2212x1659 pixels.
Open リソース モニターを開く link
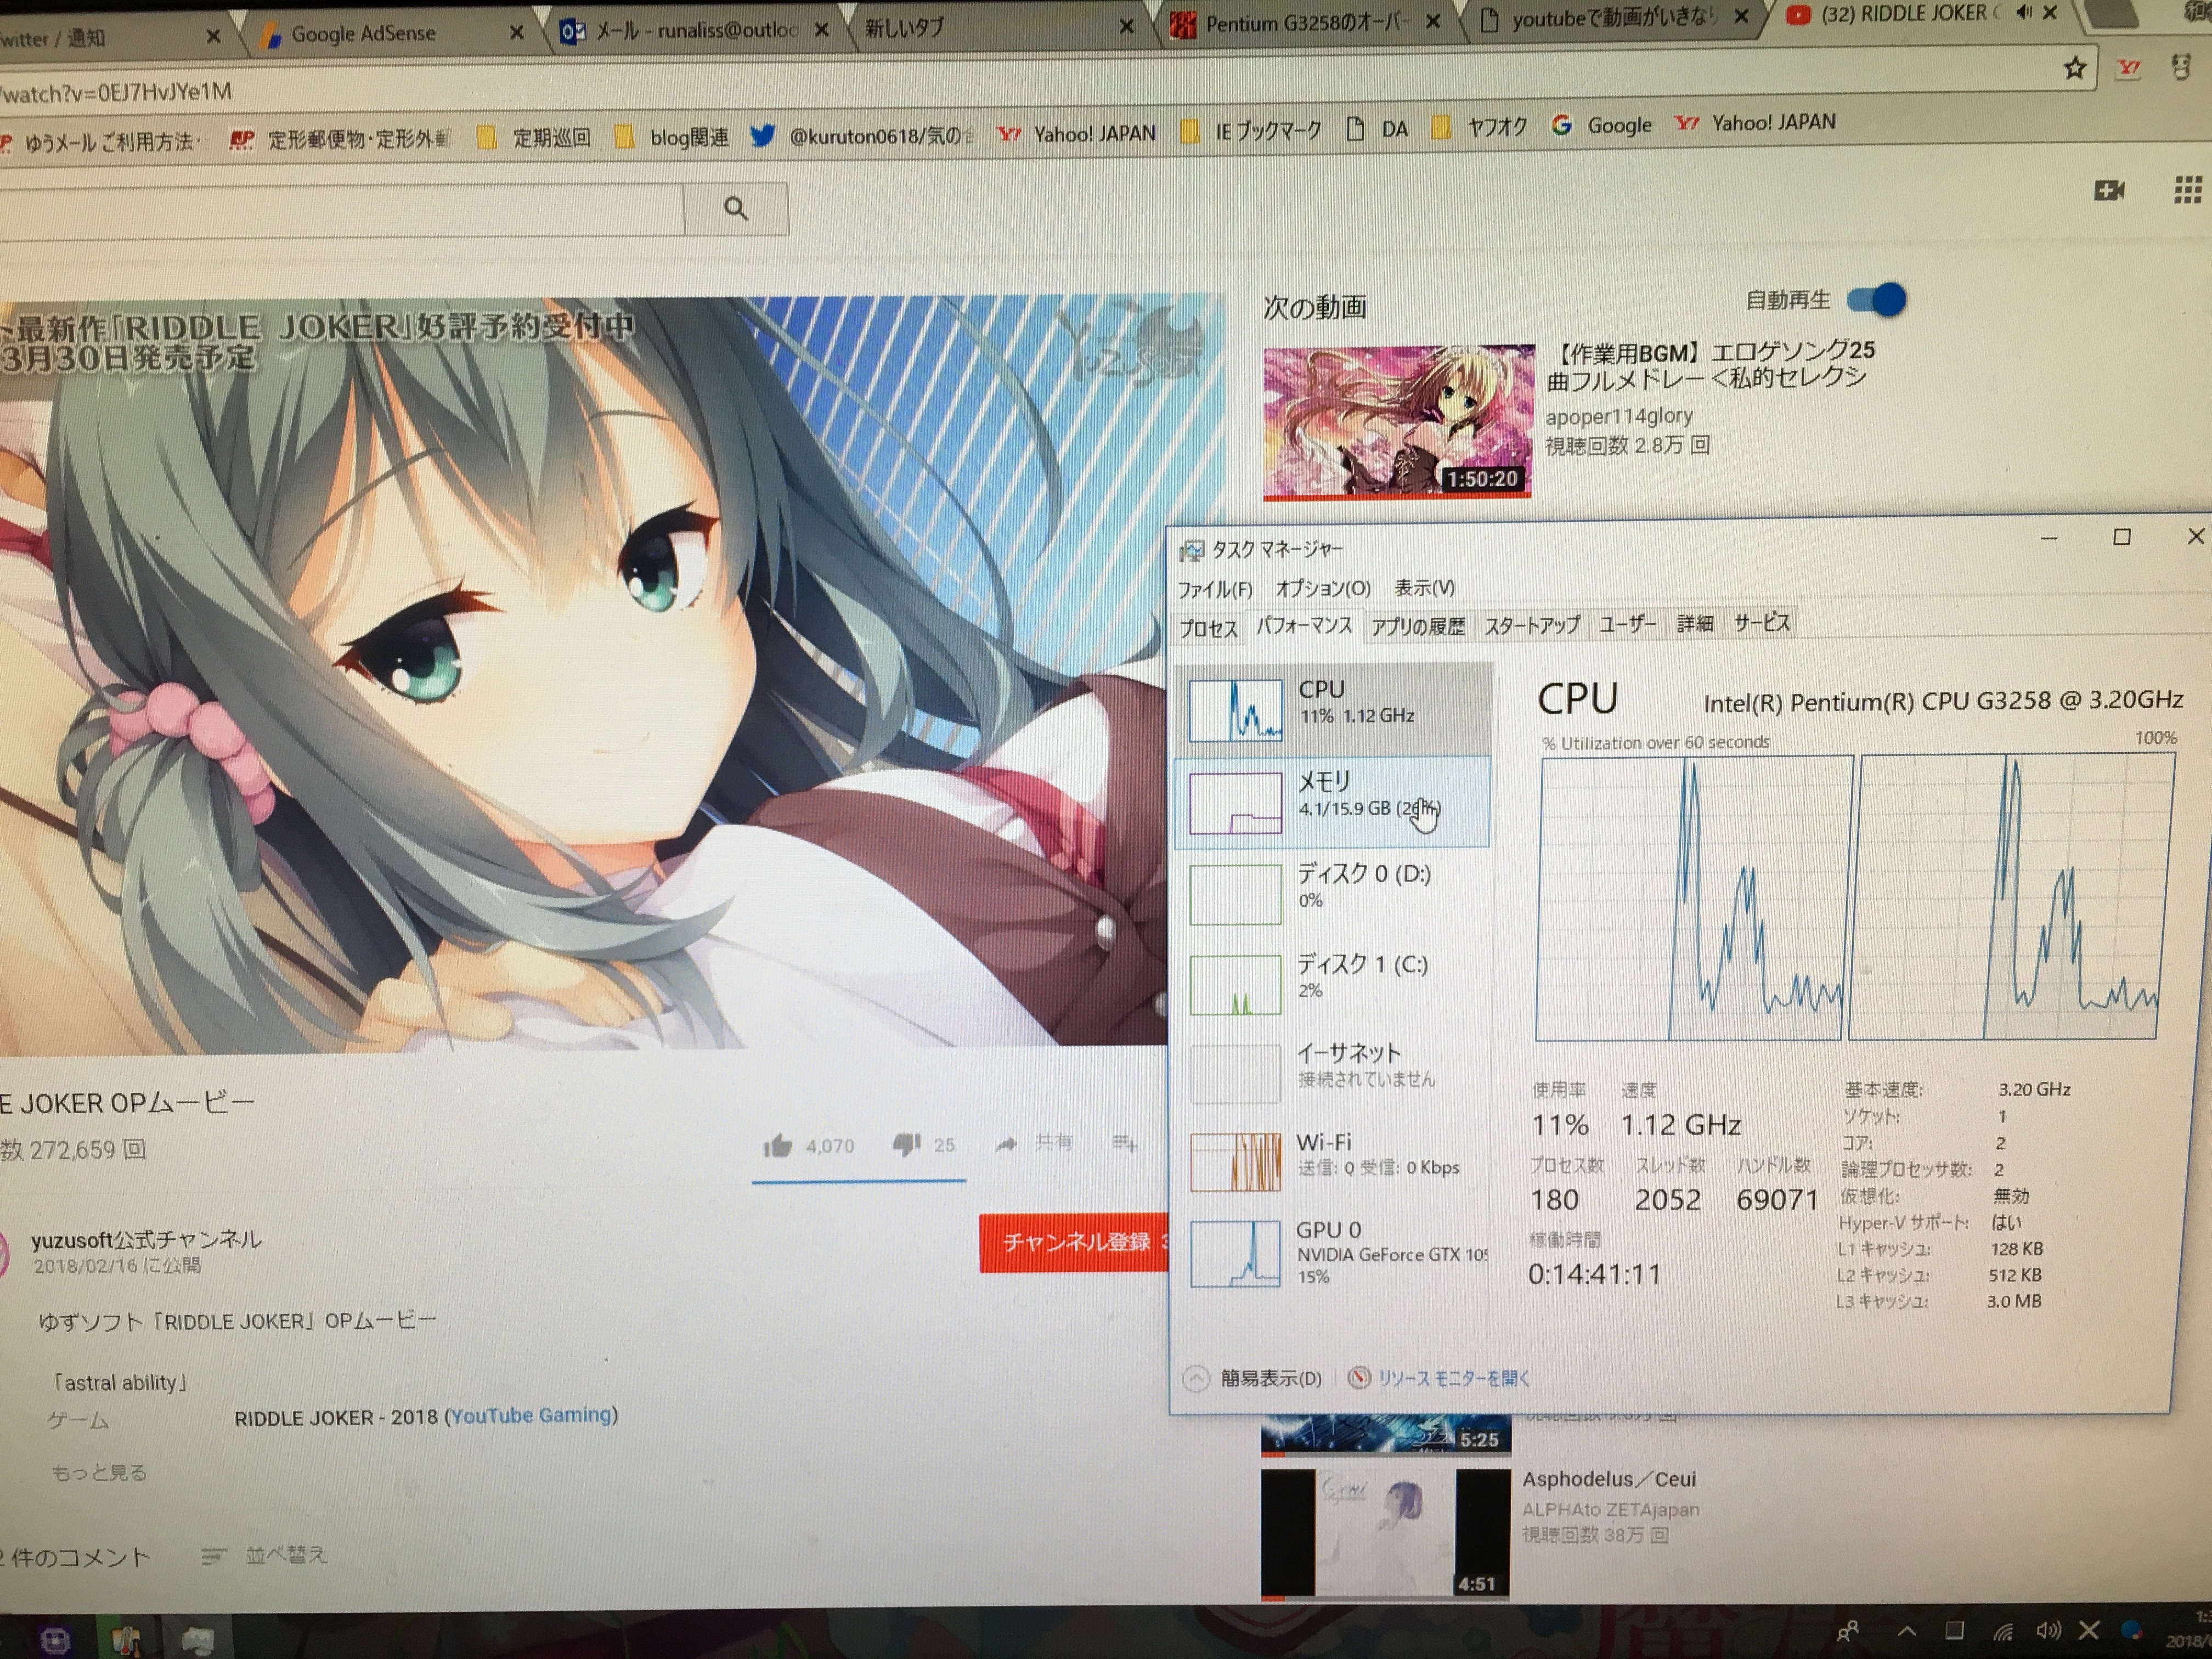pos(1440,1379)
